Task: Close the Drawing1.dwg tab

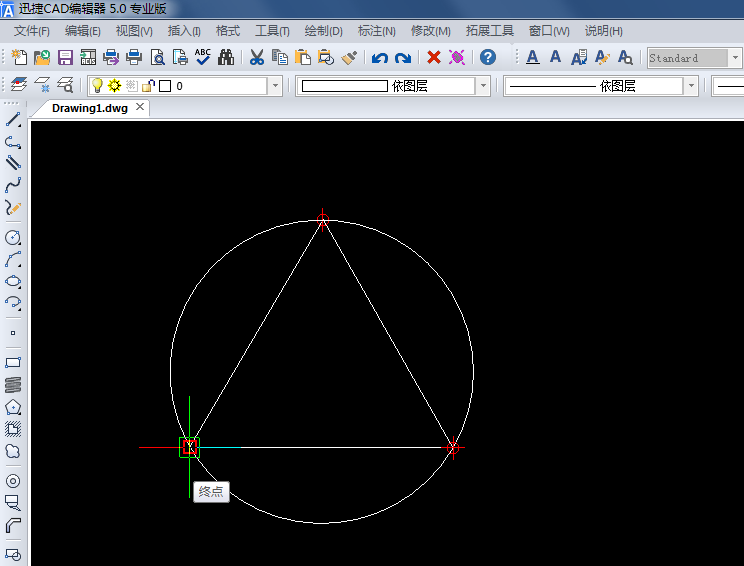Action: [x=140, y=107]
